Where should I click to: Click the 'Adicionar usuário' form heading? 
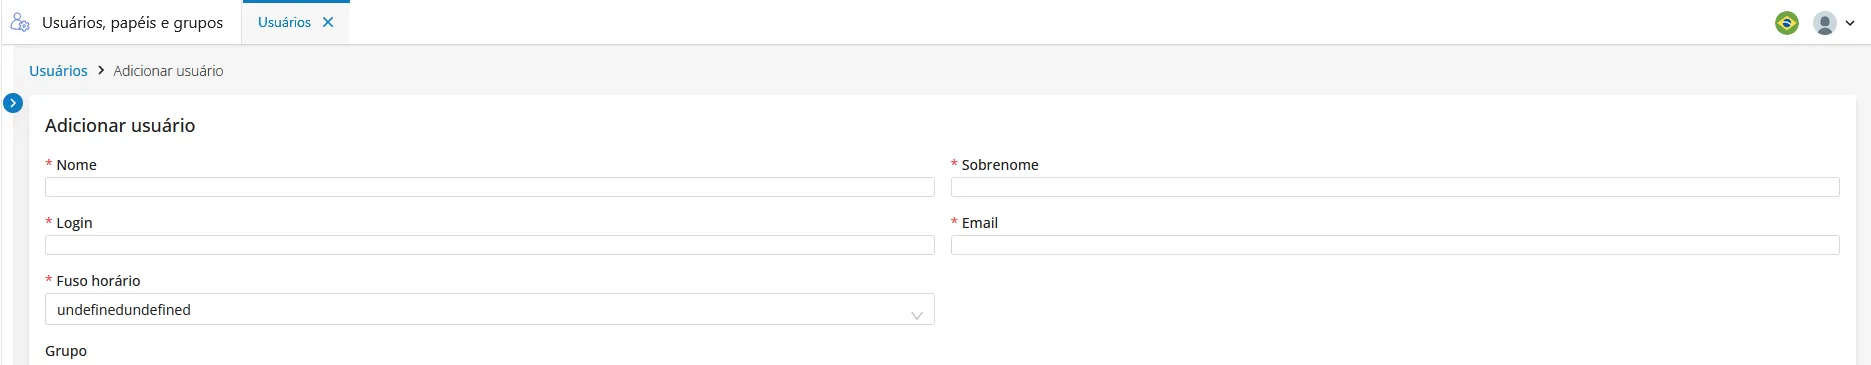tap(120, 125)
